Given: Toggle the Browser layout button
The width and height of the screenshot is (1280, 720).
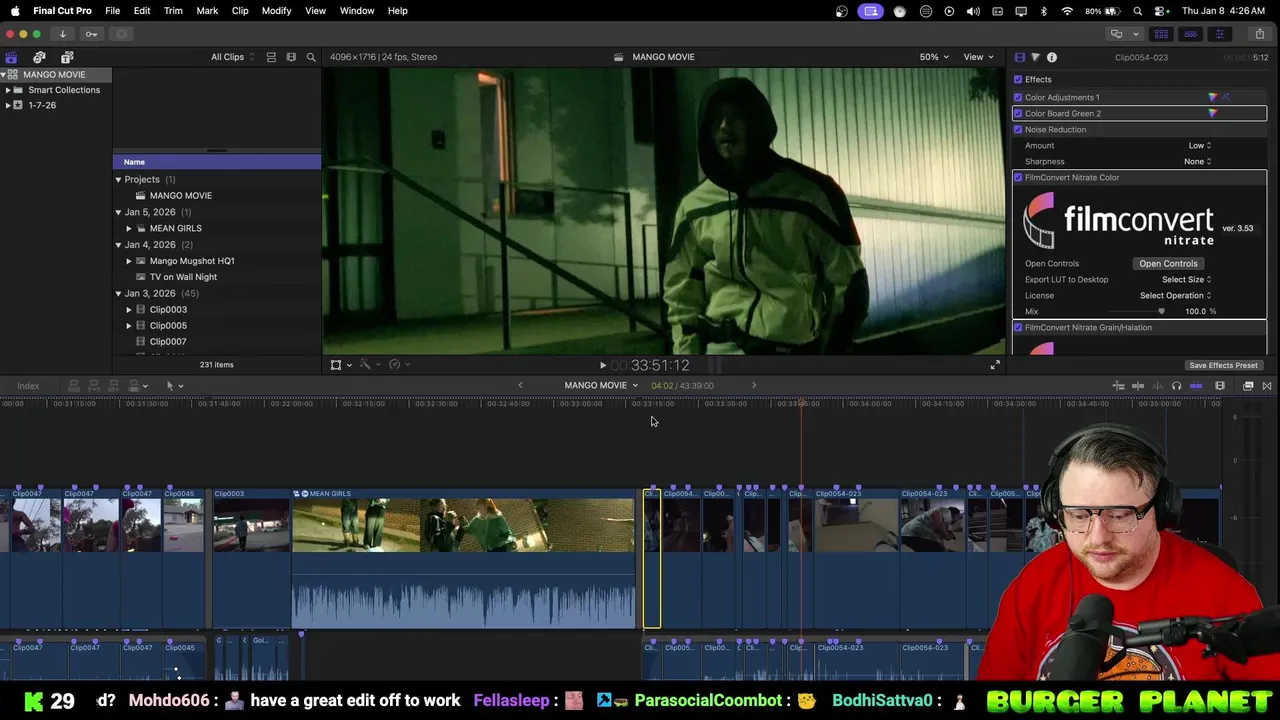Looking at the screenshot, I should click(1161, 34).
